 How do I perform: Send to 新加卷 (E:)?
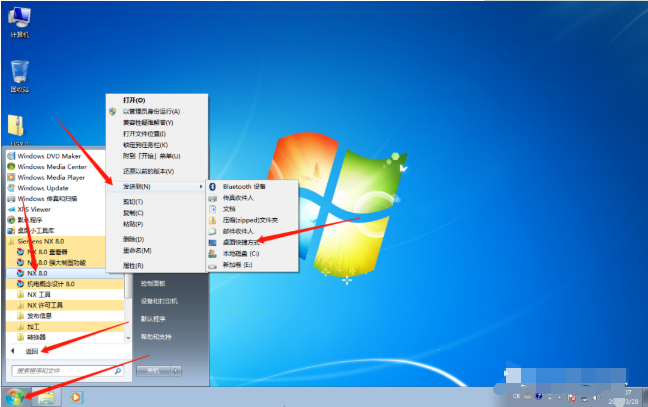point(252,264)
